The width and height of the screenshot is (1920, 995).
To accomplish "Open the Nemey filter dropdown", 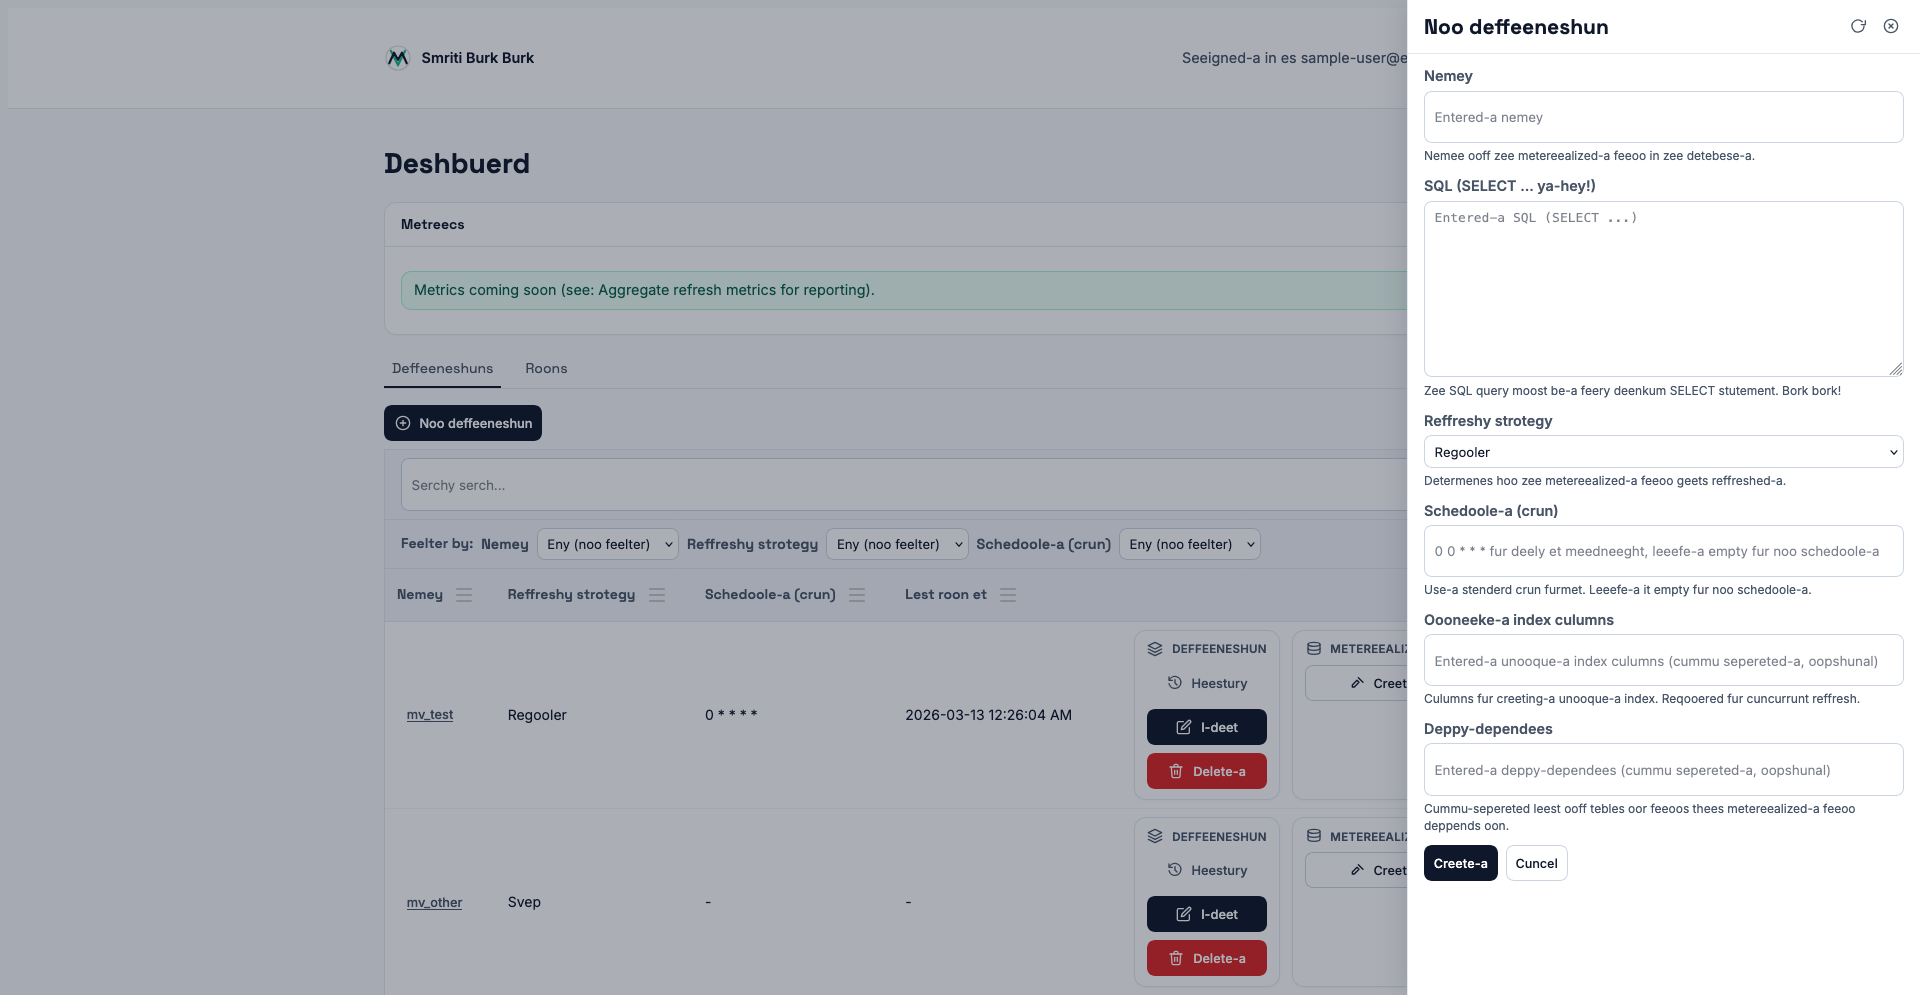I will pos(608,544).
